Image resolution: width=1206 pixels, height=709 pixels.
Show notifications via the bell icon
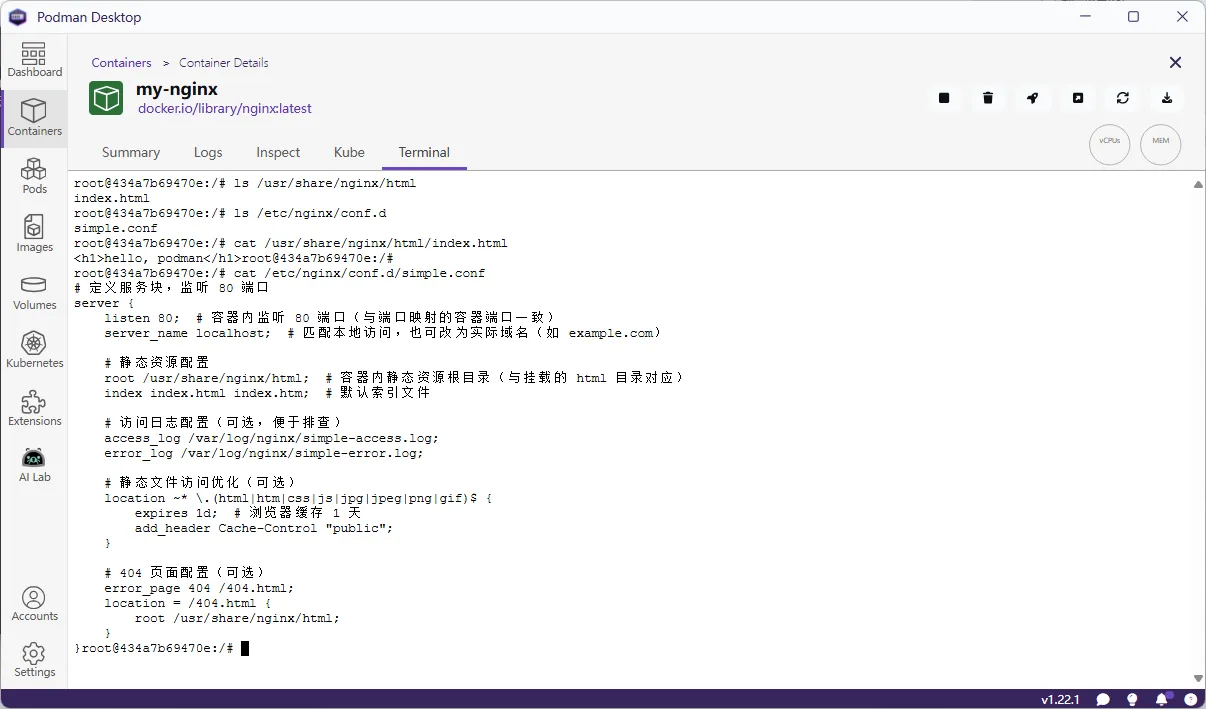click(1161, 699)
